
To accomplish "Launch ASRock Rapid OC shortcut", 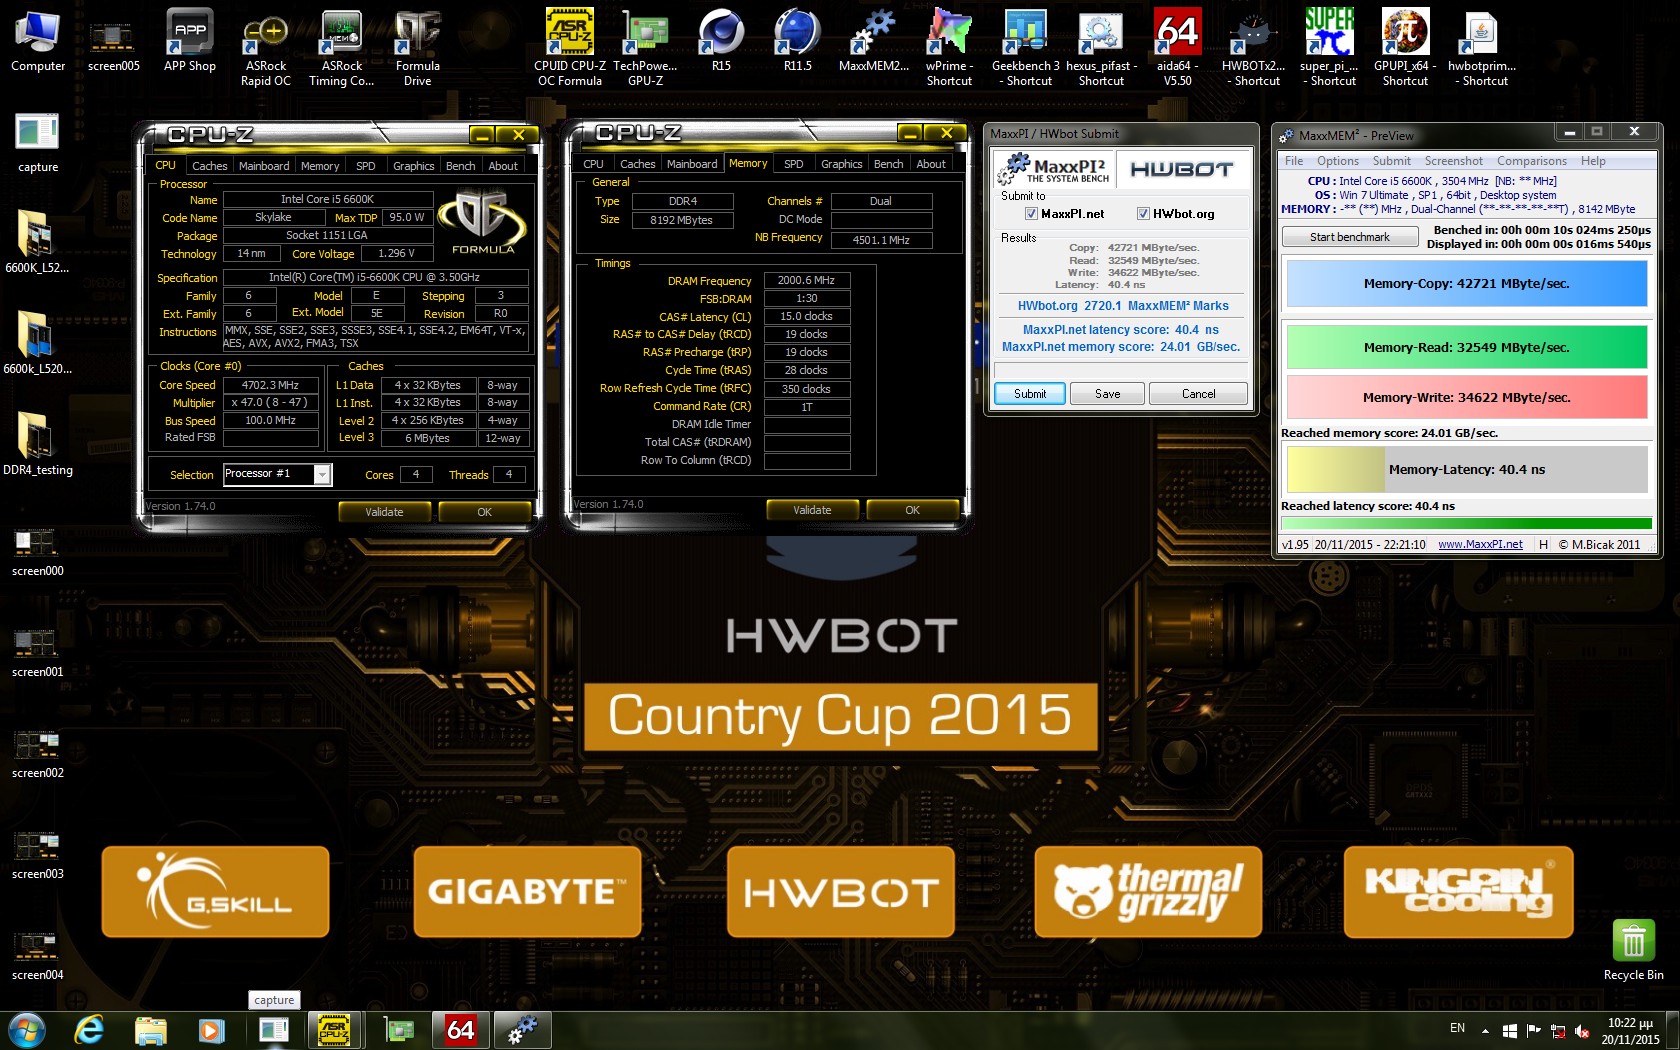I will [x=266, y=48].
